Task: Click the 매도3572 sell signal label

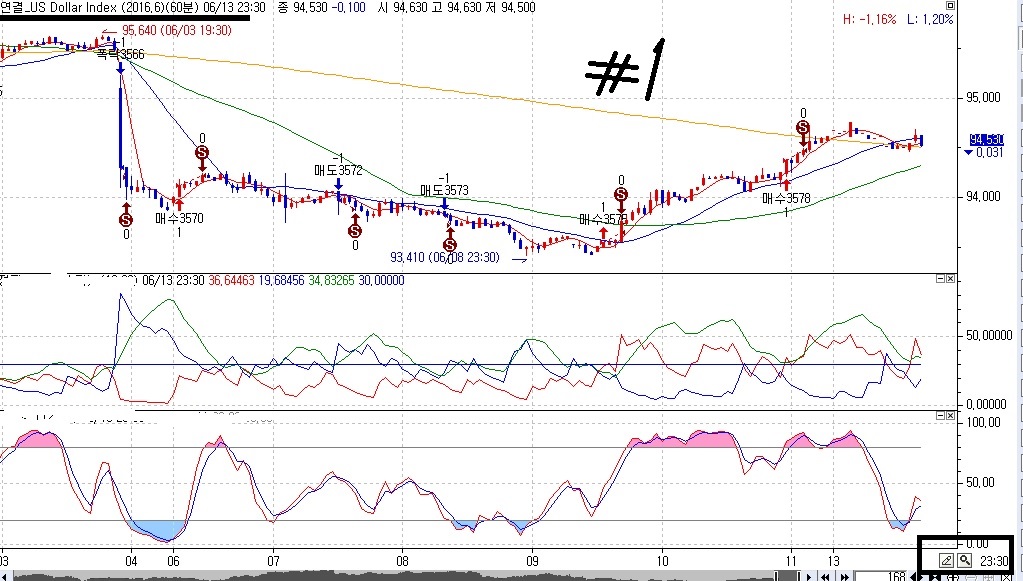Action: tap(338, 171)
